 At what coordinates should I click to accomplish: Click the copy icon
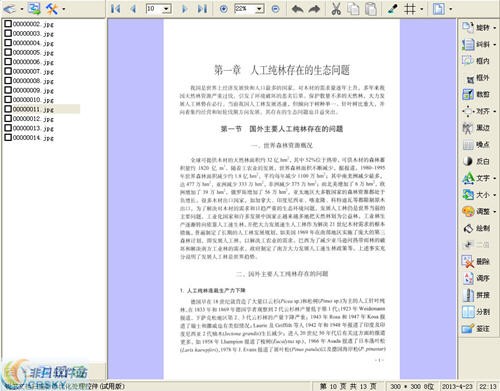[353, 9]
